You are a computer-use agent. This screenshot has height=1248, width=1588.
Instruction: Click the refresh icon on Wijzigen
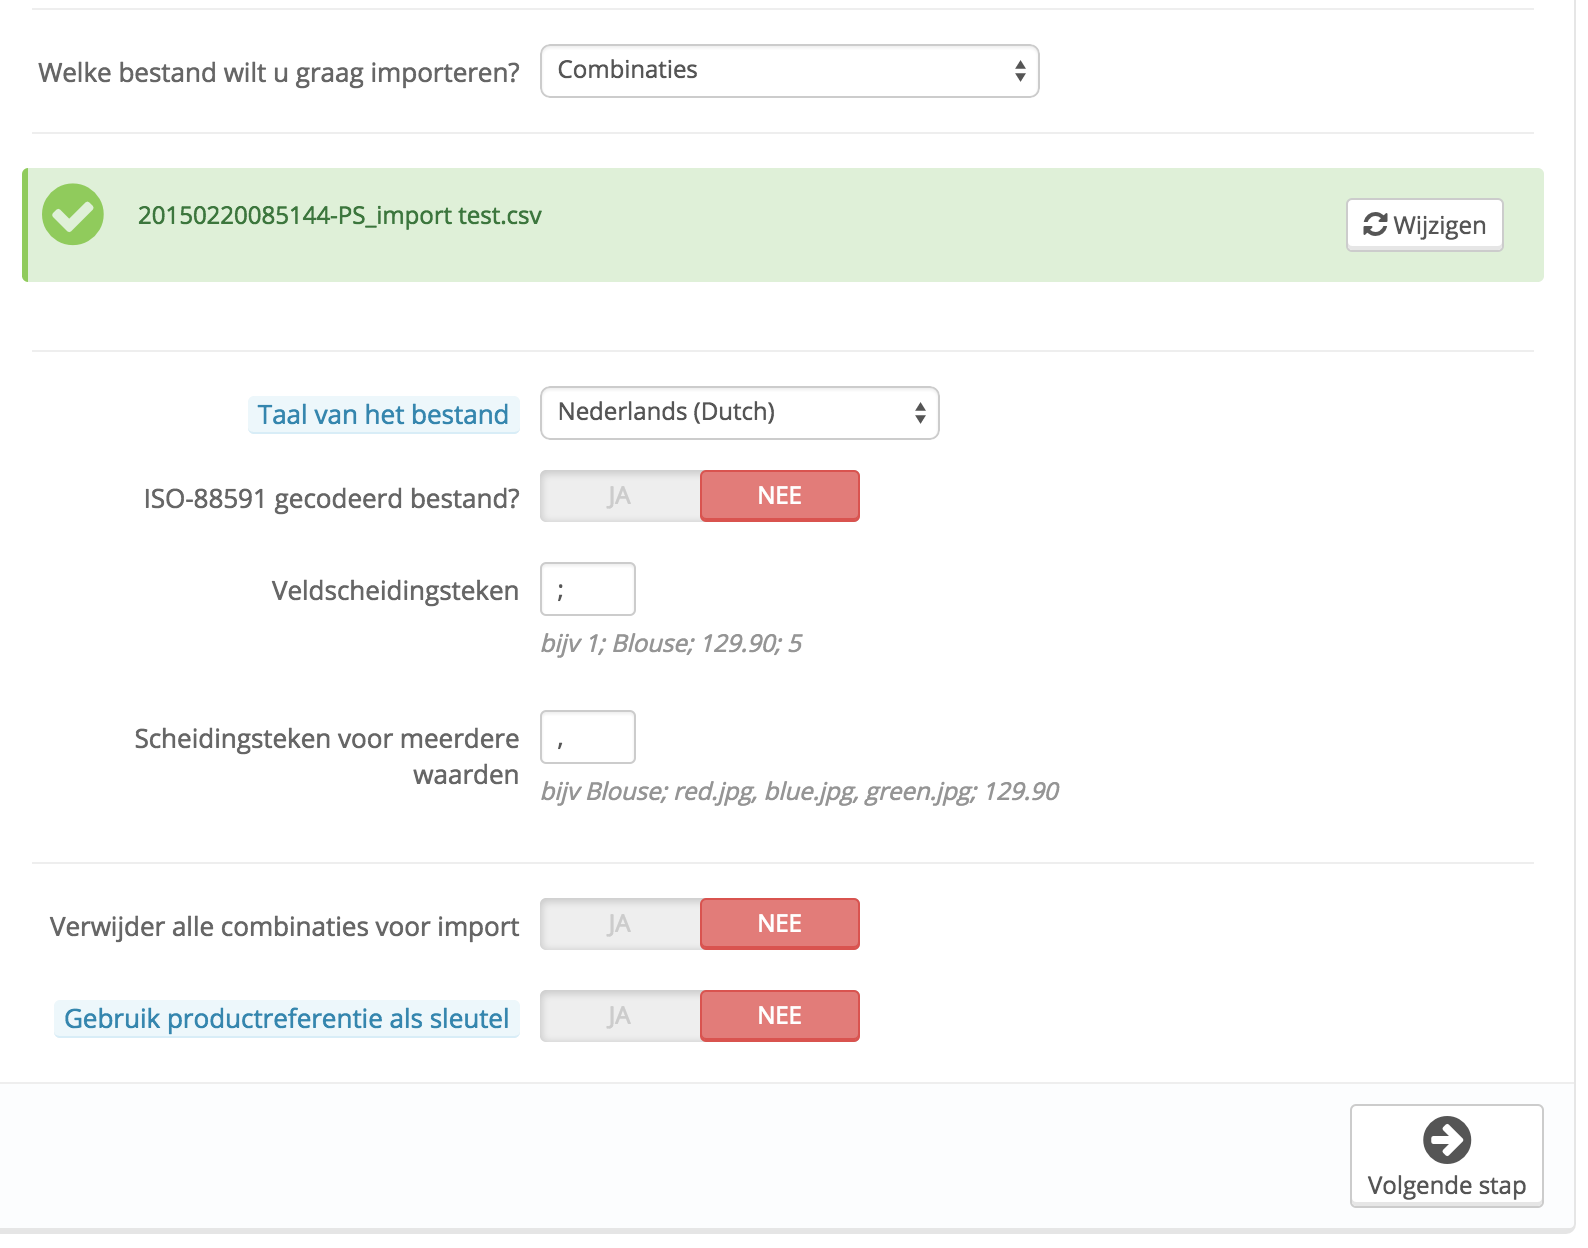click(x=1375, y=225)
